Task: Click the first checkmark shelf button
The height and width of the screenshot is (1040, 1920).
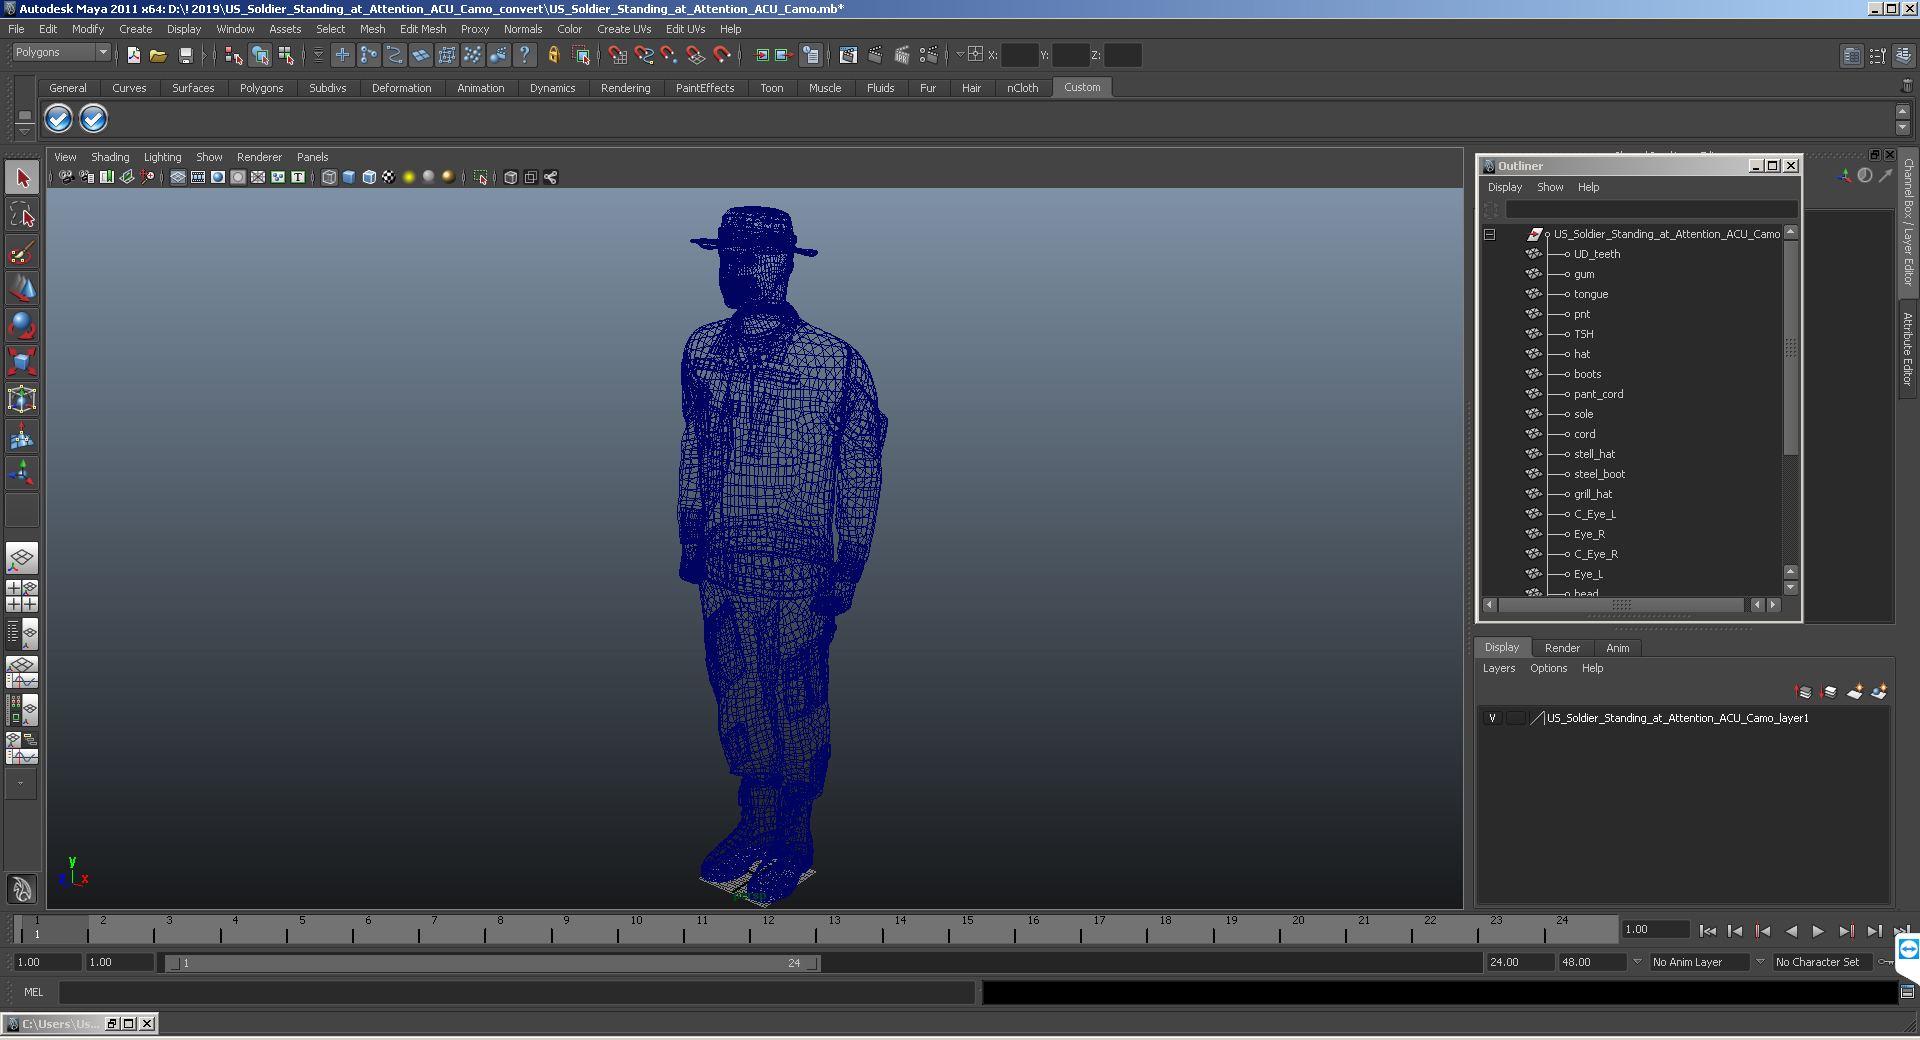Action: [x=59, y=119]
